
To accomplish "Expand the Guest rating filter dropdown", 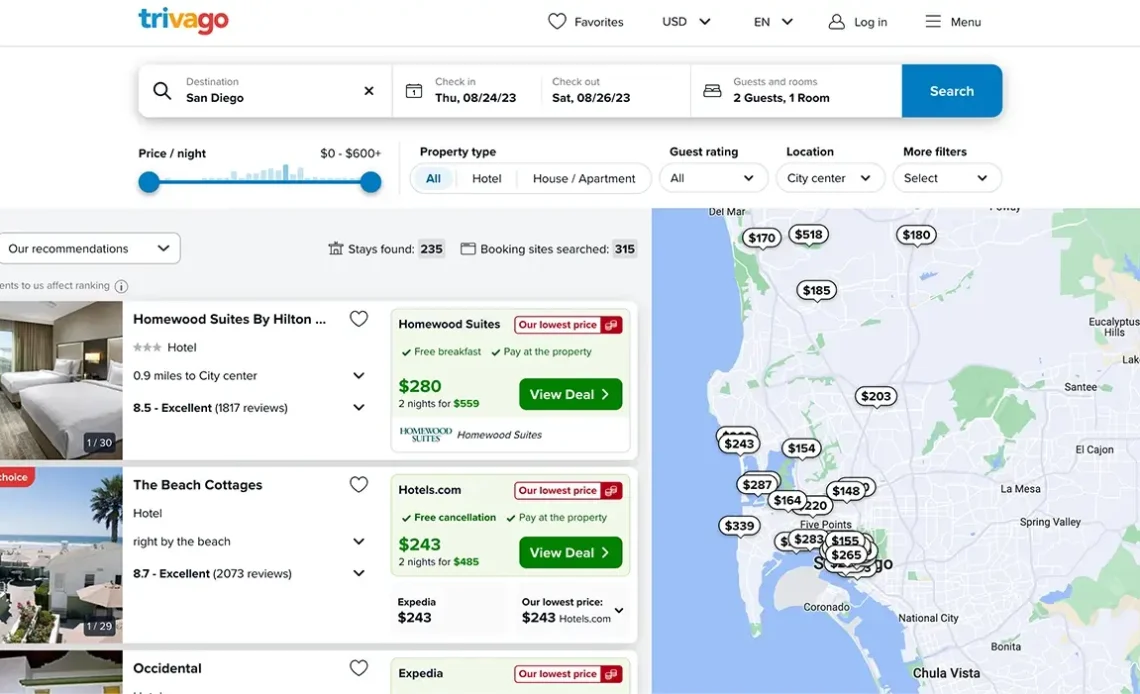I will tap(712, 178).
